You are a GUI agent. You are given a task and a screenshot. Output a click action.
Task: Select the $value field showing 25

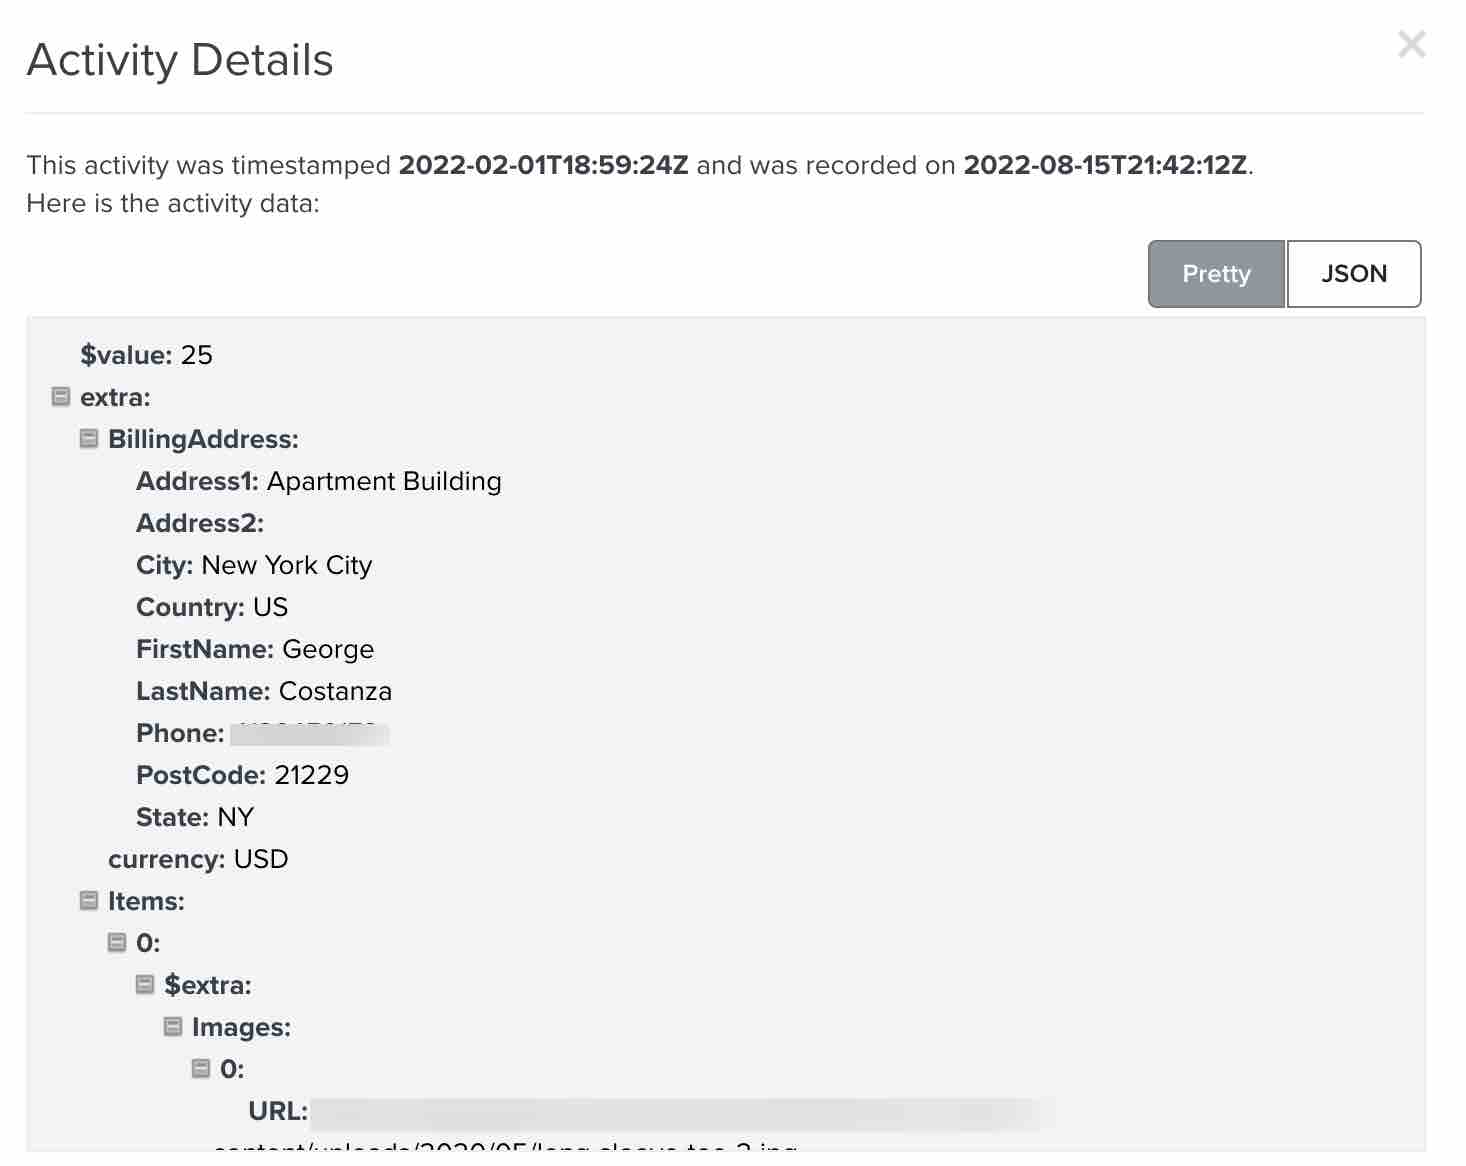point(147,354)
